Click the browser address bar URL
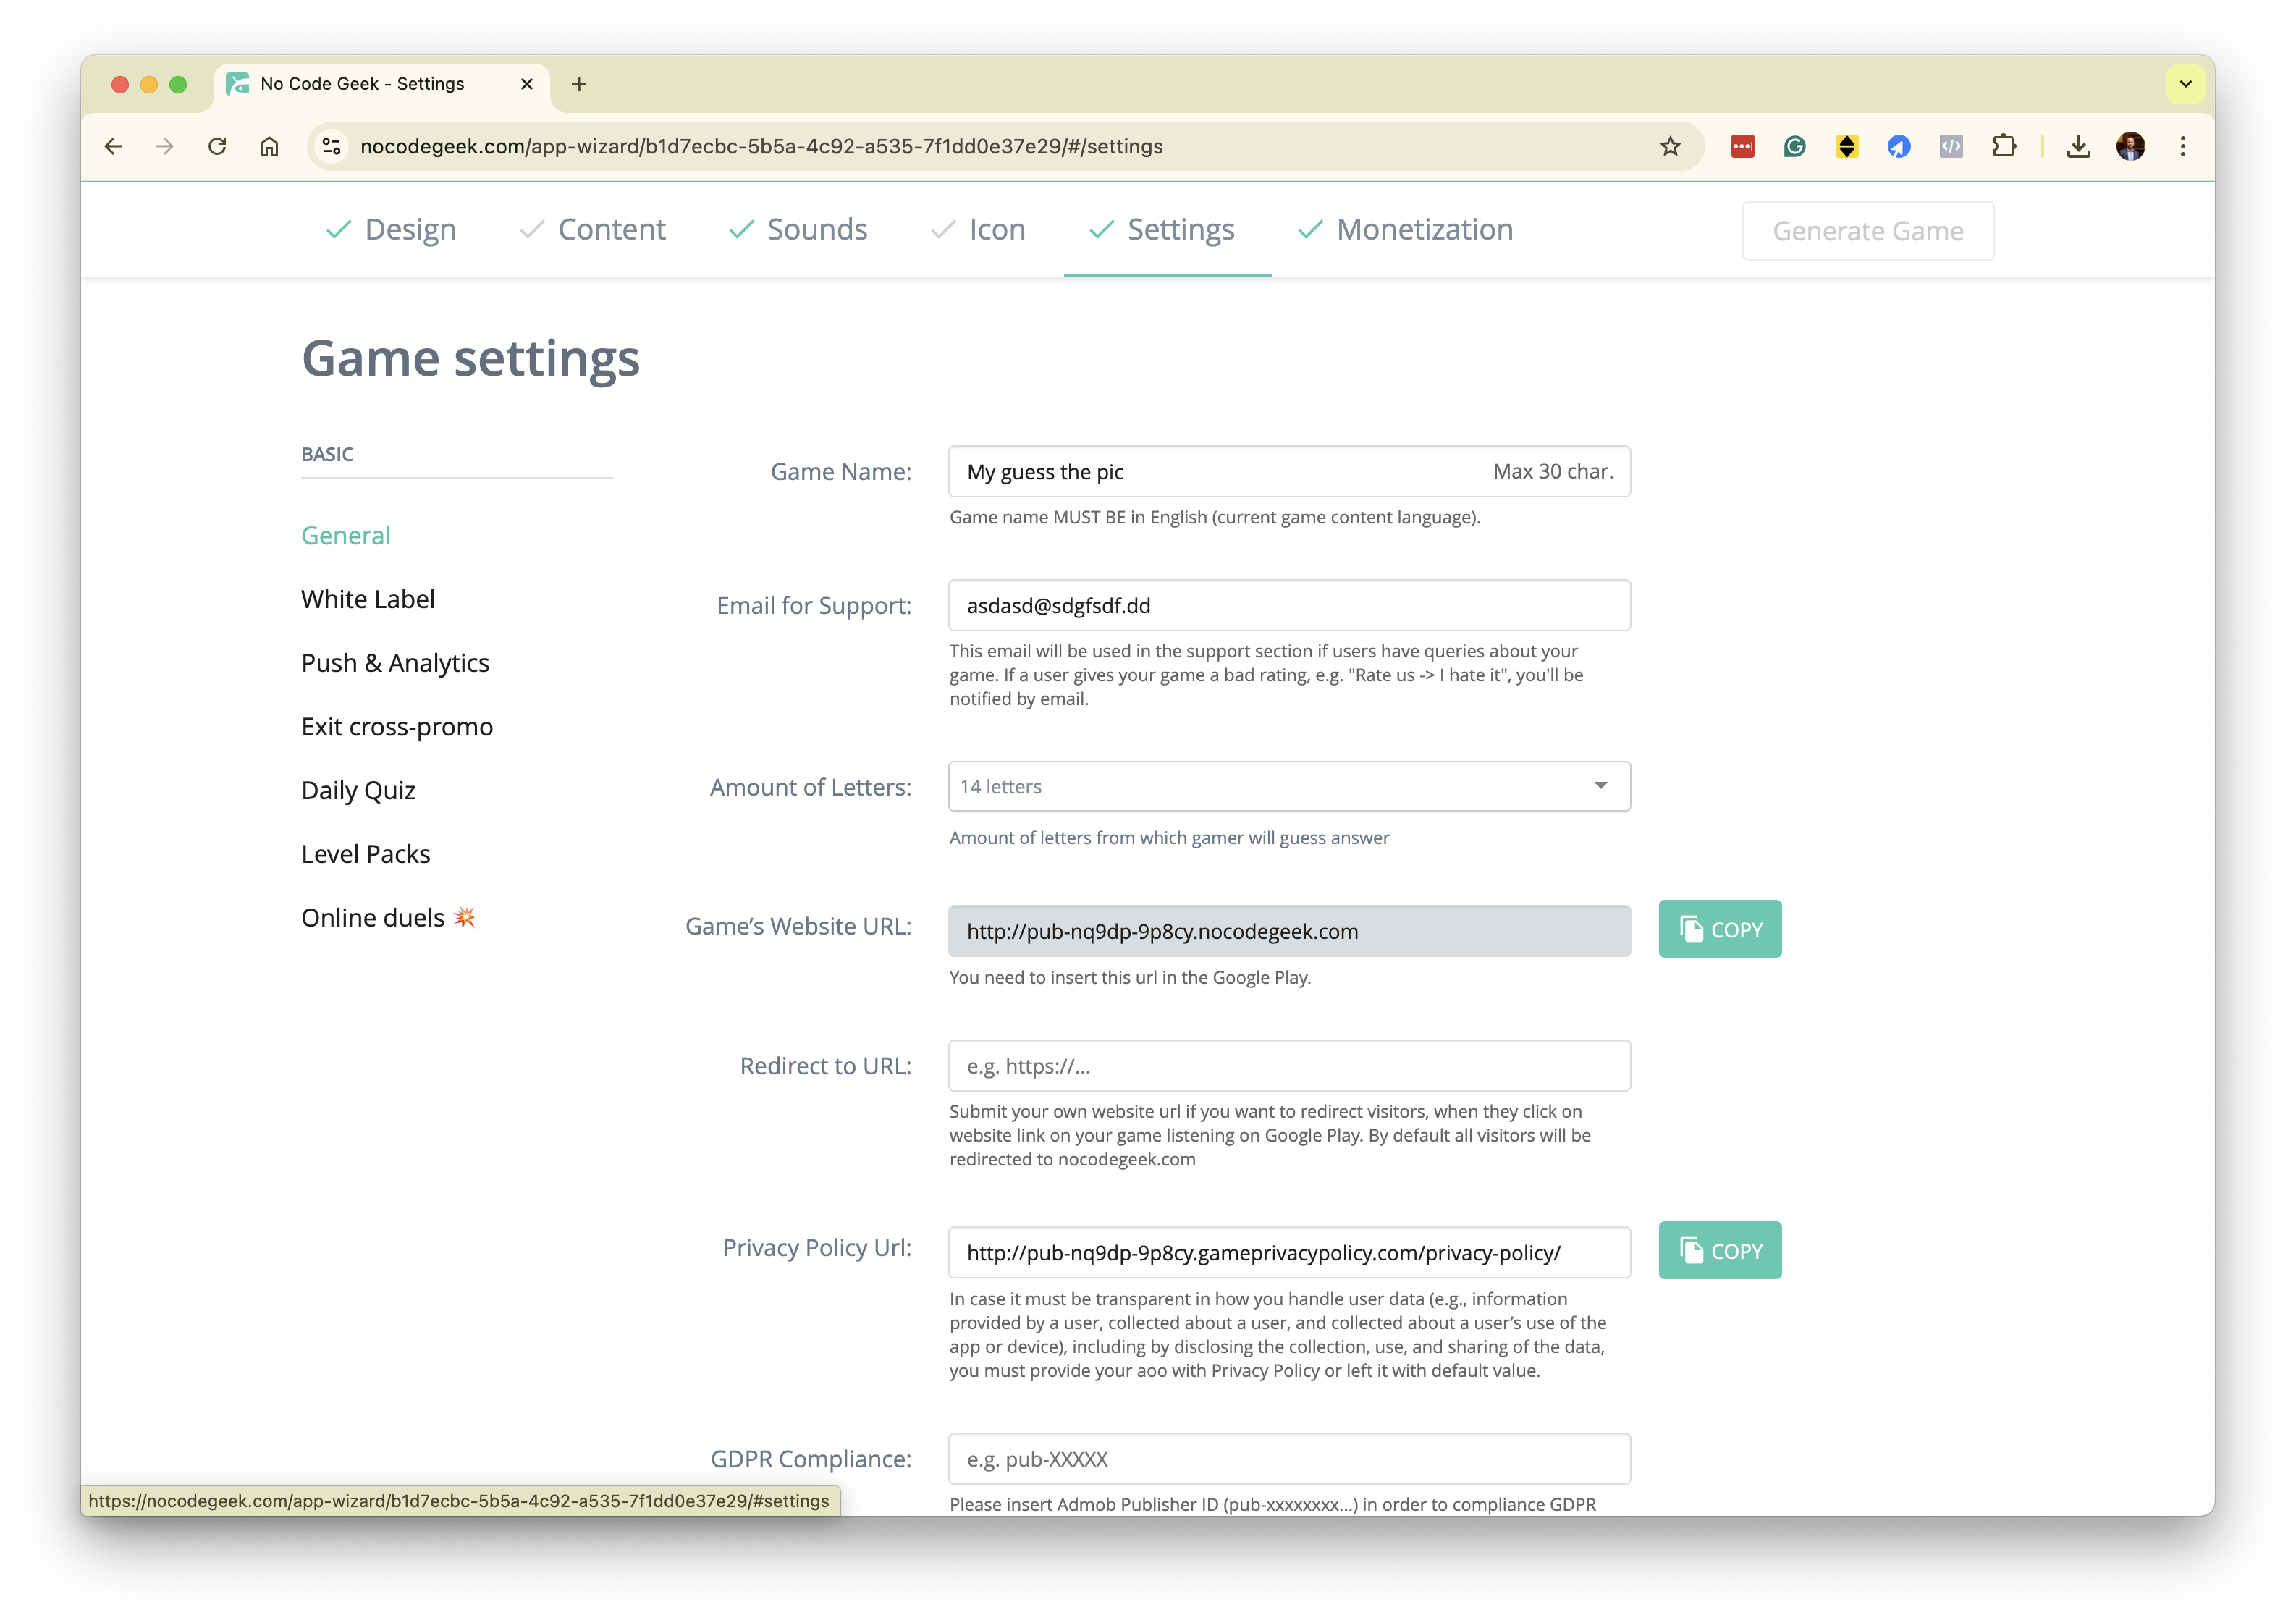The height and width of the screenshot is (1623, 2296). pyautogui.click(x=761, y=146)
